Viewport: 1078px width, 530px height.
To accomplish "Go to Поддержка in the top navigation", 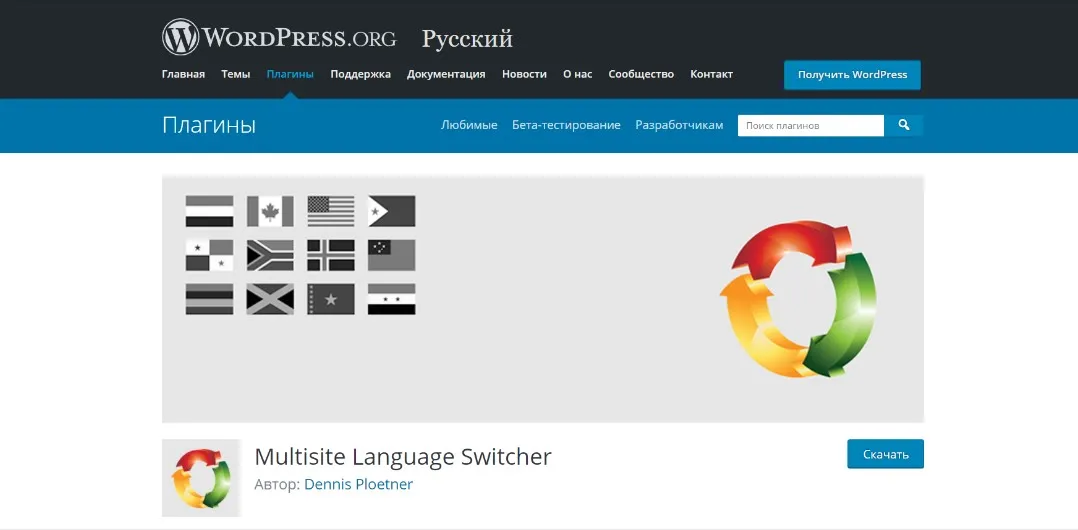I will pyautogui.click(x=360, y=74).
